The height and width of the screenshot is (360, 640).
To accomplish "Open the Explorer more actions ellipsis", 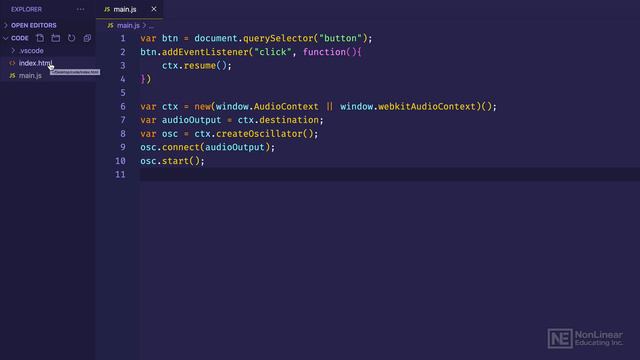I will 80,9.
